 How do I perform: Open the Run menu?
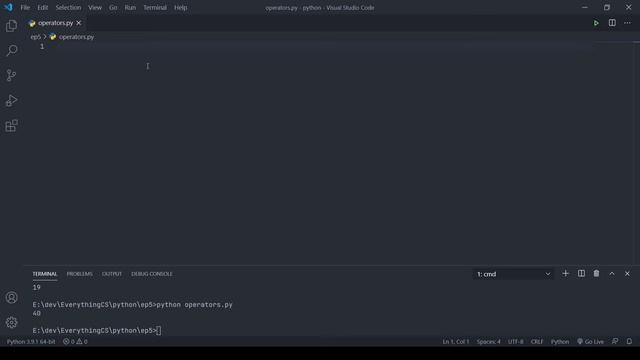tap(130, 7)
